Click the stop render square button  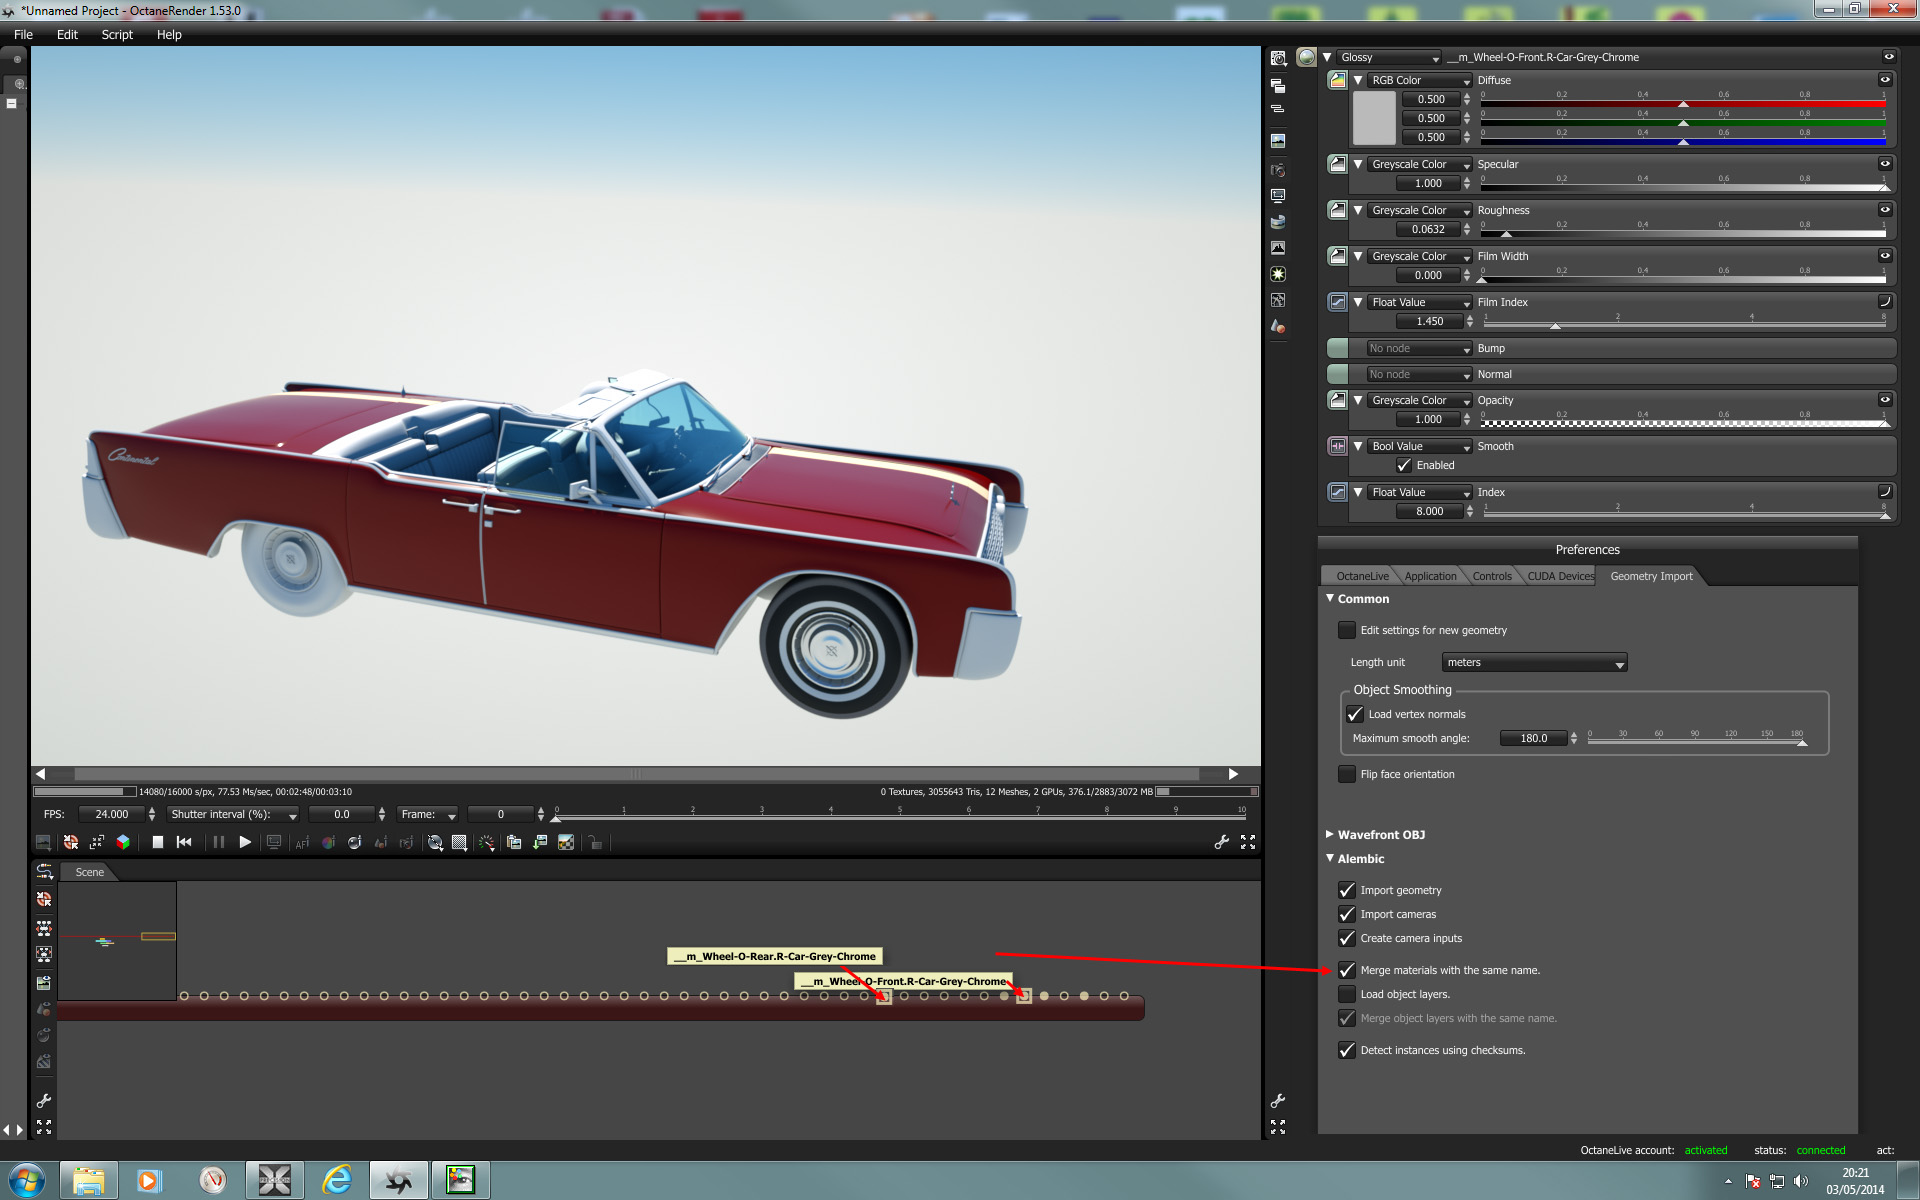coord(158,842)
